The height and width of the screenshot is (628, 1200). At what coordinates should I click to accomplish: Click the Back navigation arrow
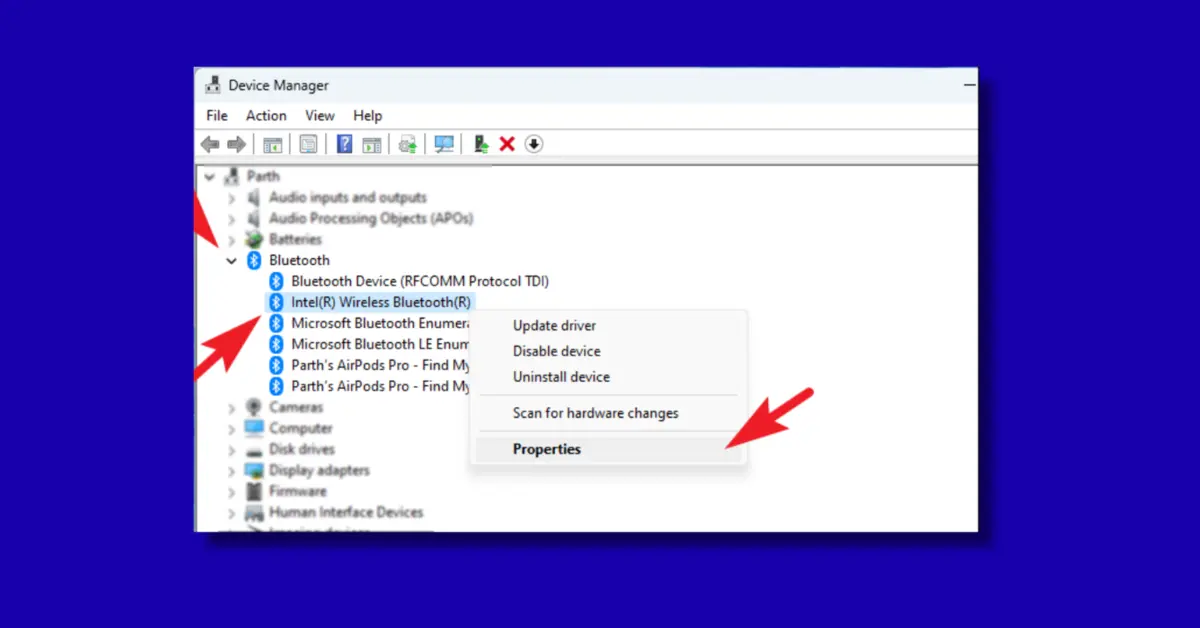click(x=210, y=143)
